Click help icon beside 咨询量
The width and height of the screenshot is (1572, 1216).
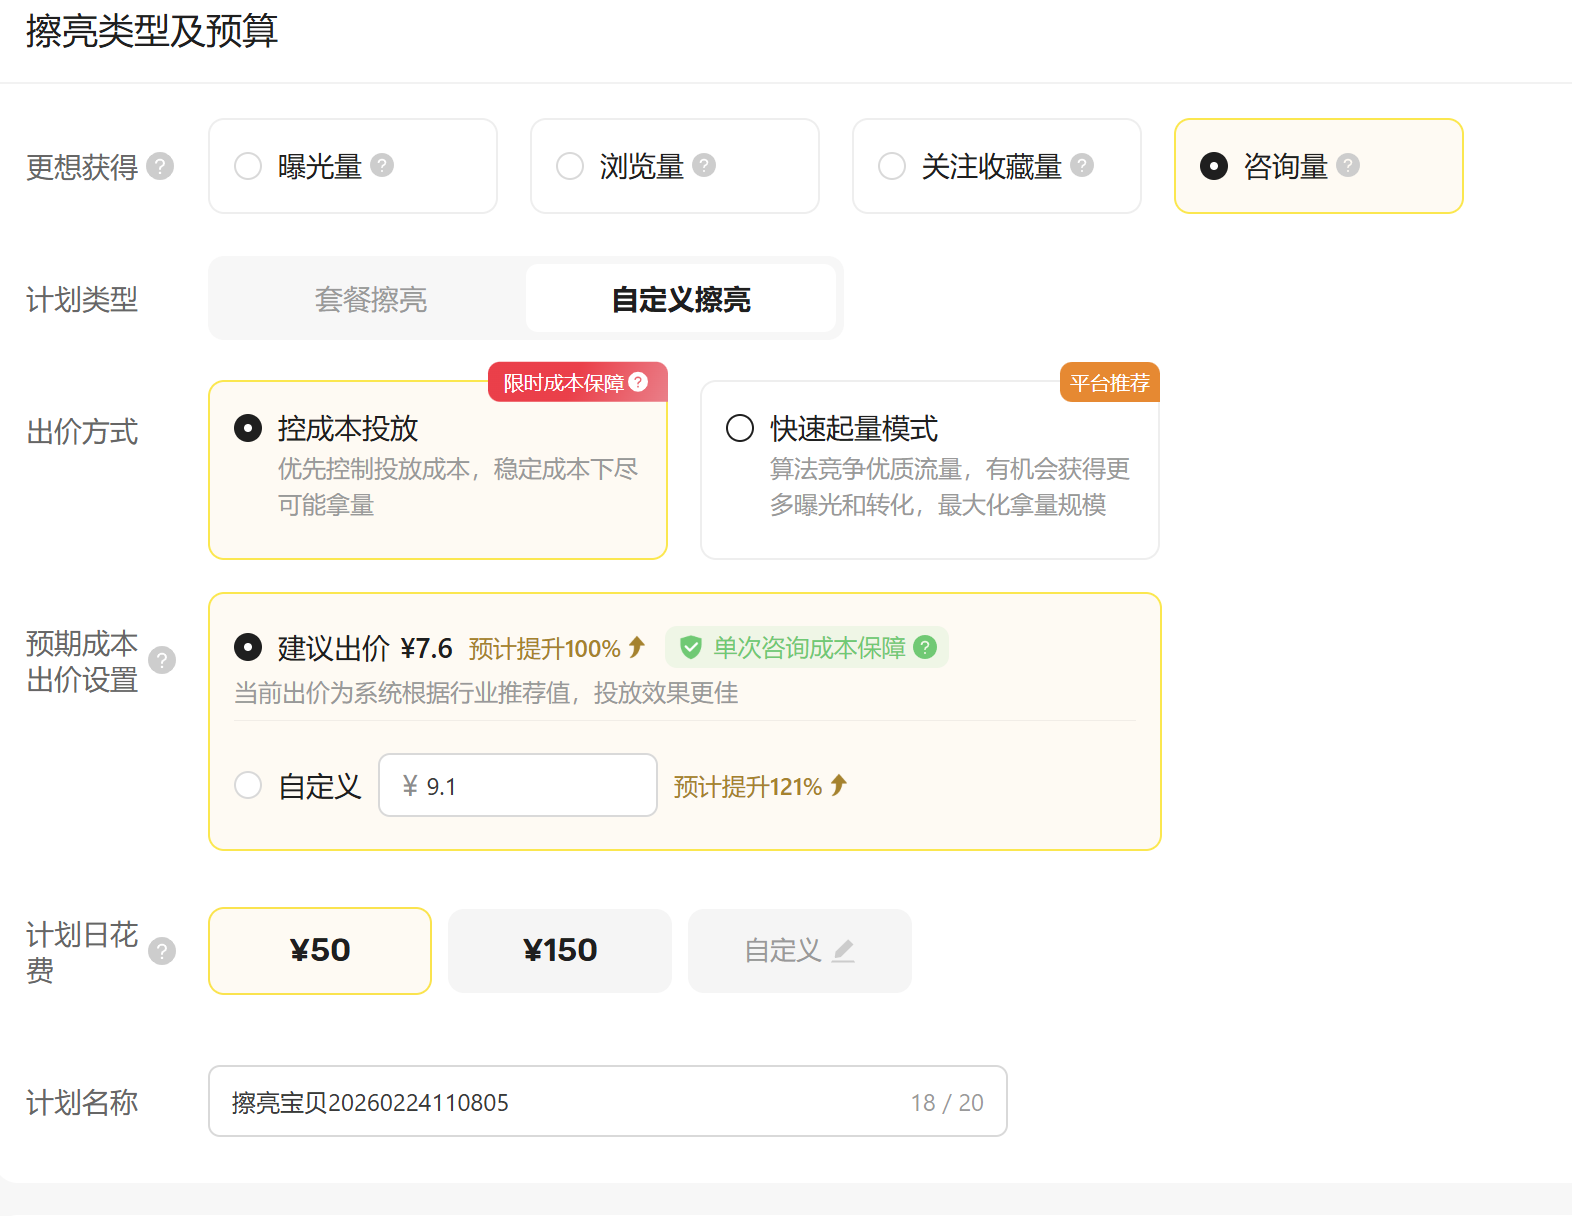click(x=1348, y=165)
